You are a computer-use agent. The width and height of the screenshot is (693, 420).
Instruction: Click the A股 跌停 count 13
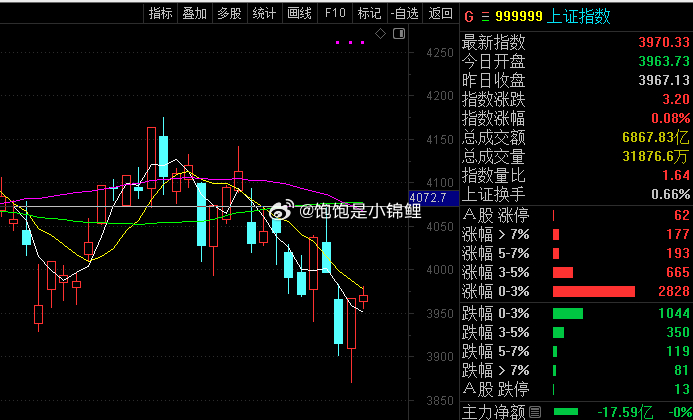point(682,389)
